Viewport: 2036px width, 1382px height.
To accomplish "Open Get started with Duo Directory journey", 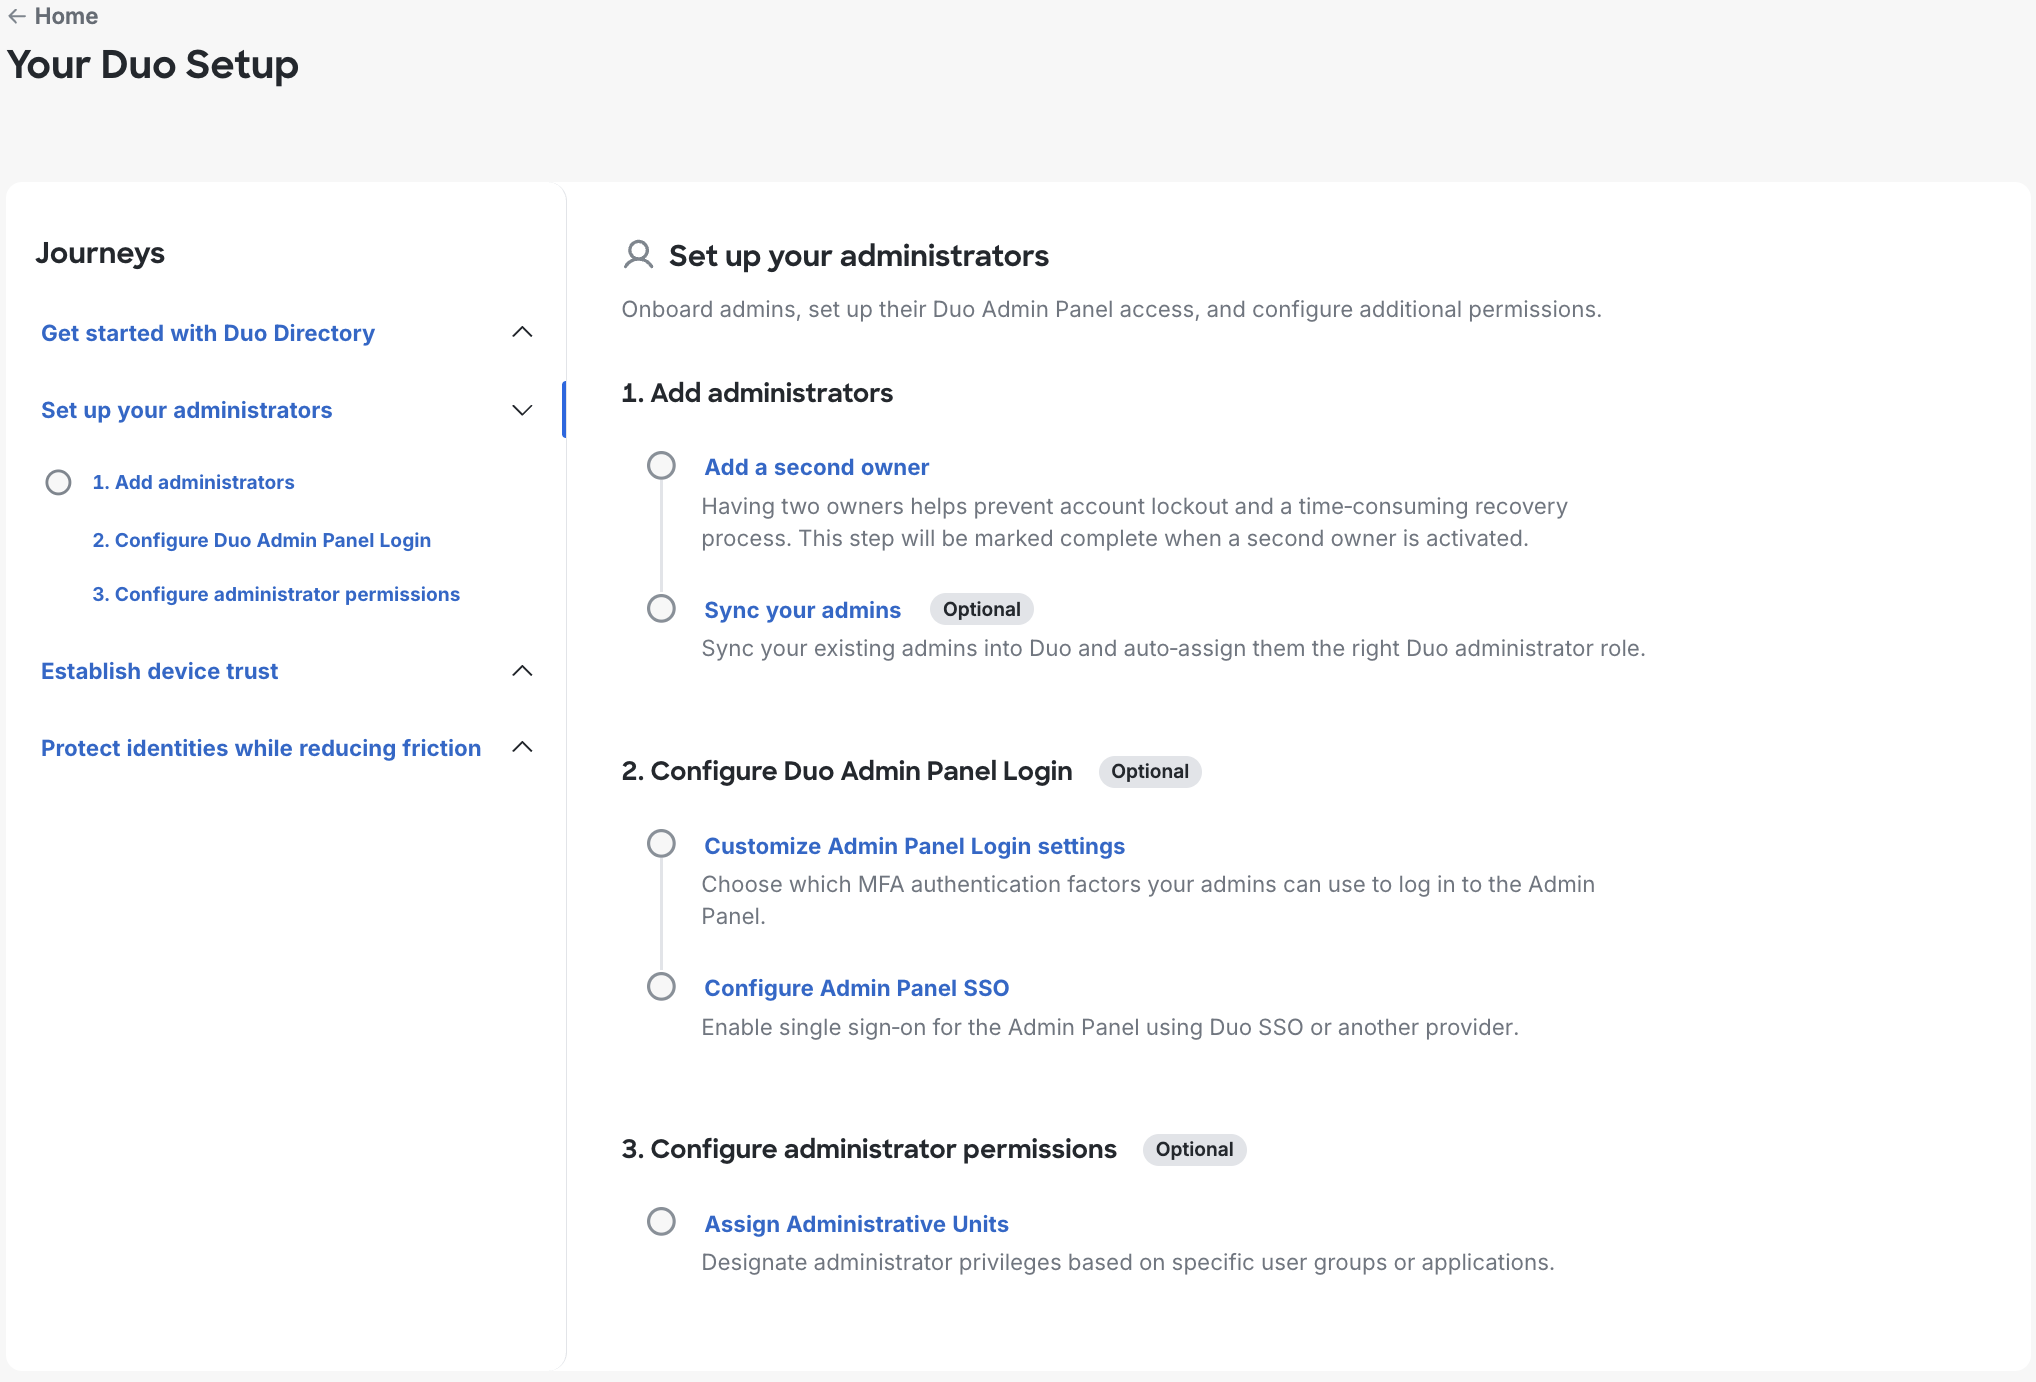I will 208,333.
